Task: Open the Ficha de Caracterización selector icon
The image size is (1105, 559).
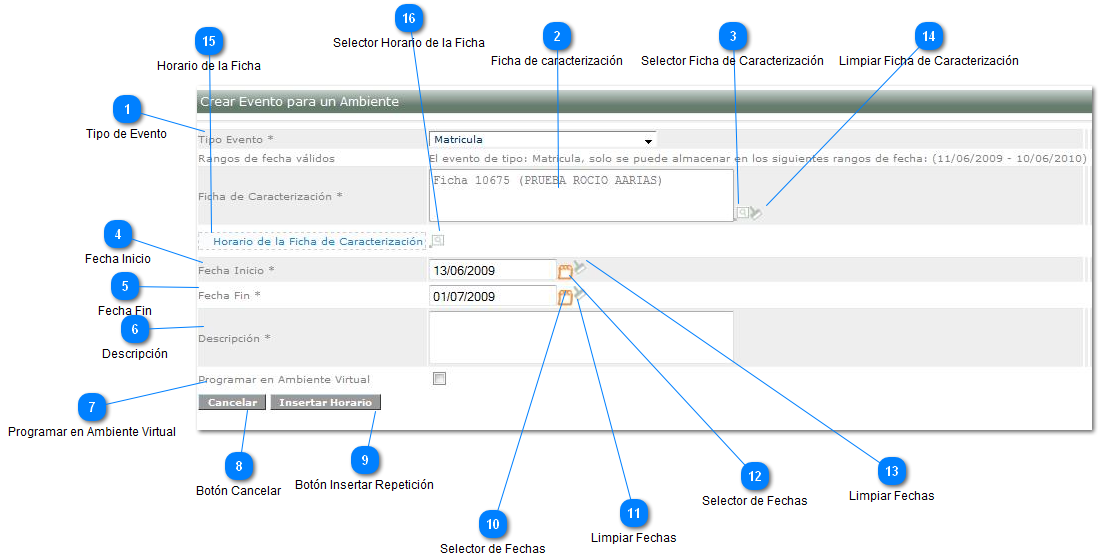Action: click(x=741, y=212)
